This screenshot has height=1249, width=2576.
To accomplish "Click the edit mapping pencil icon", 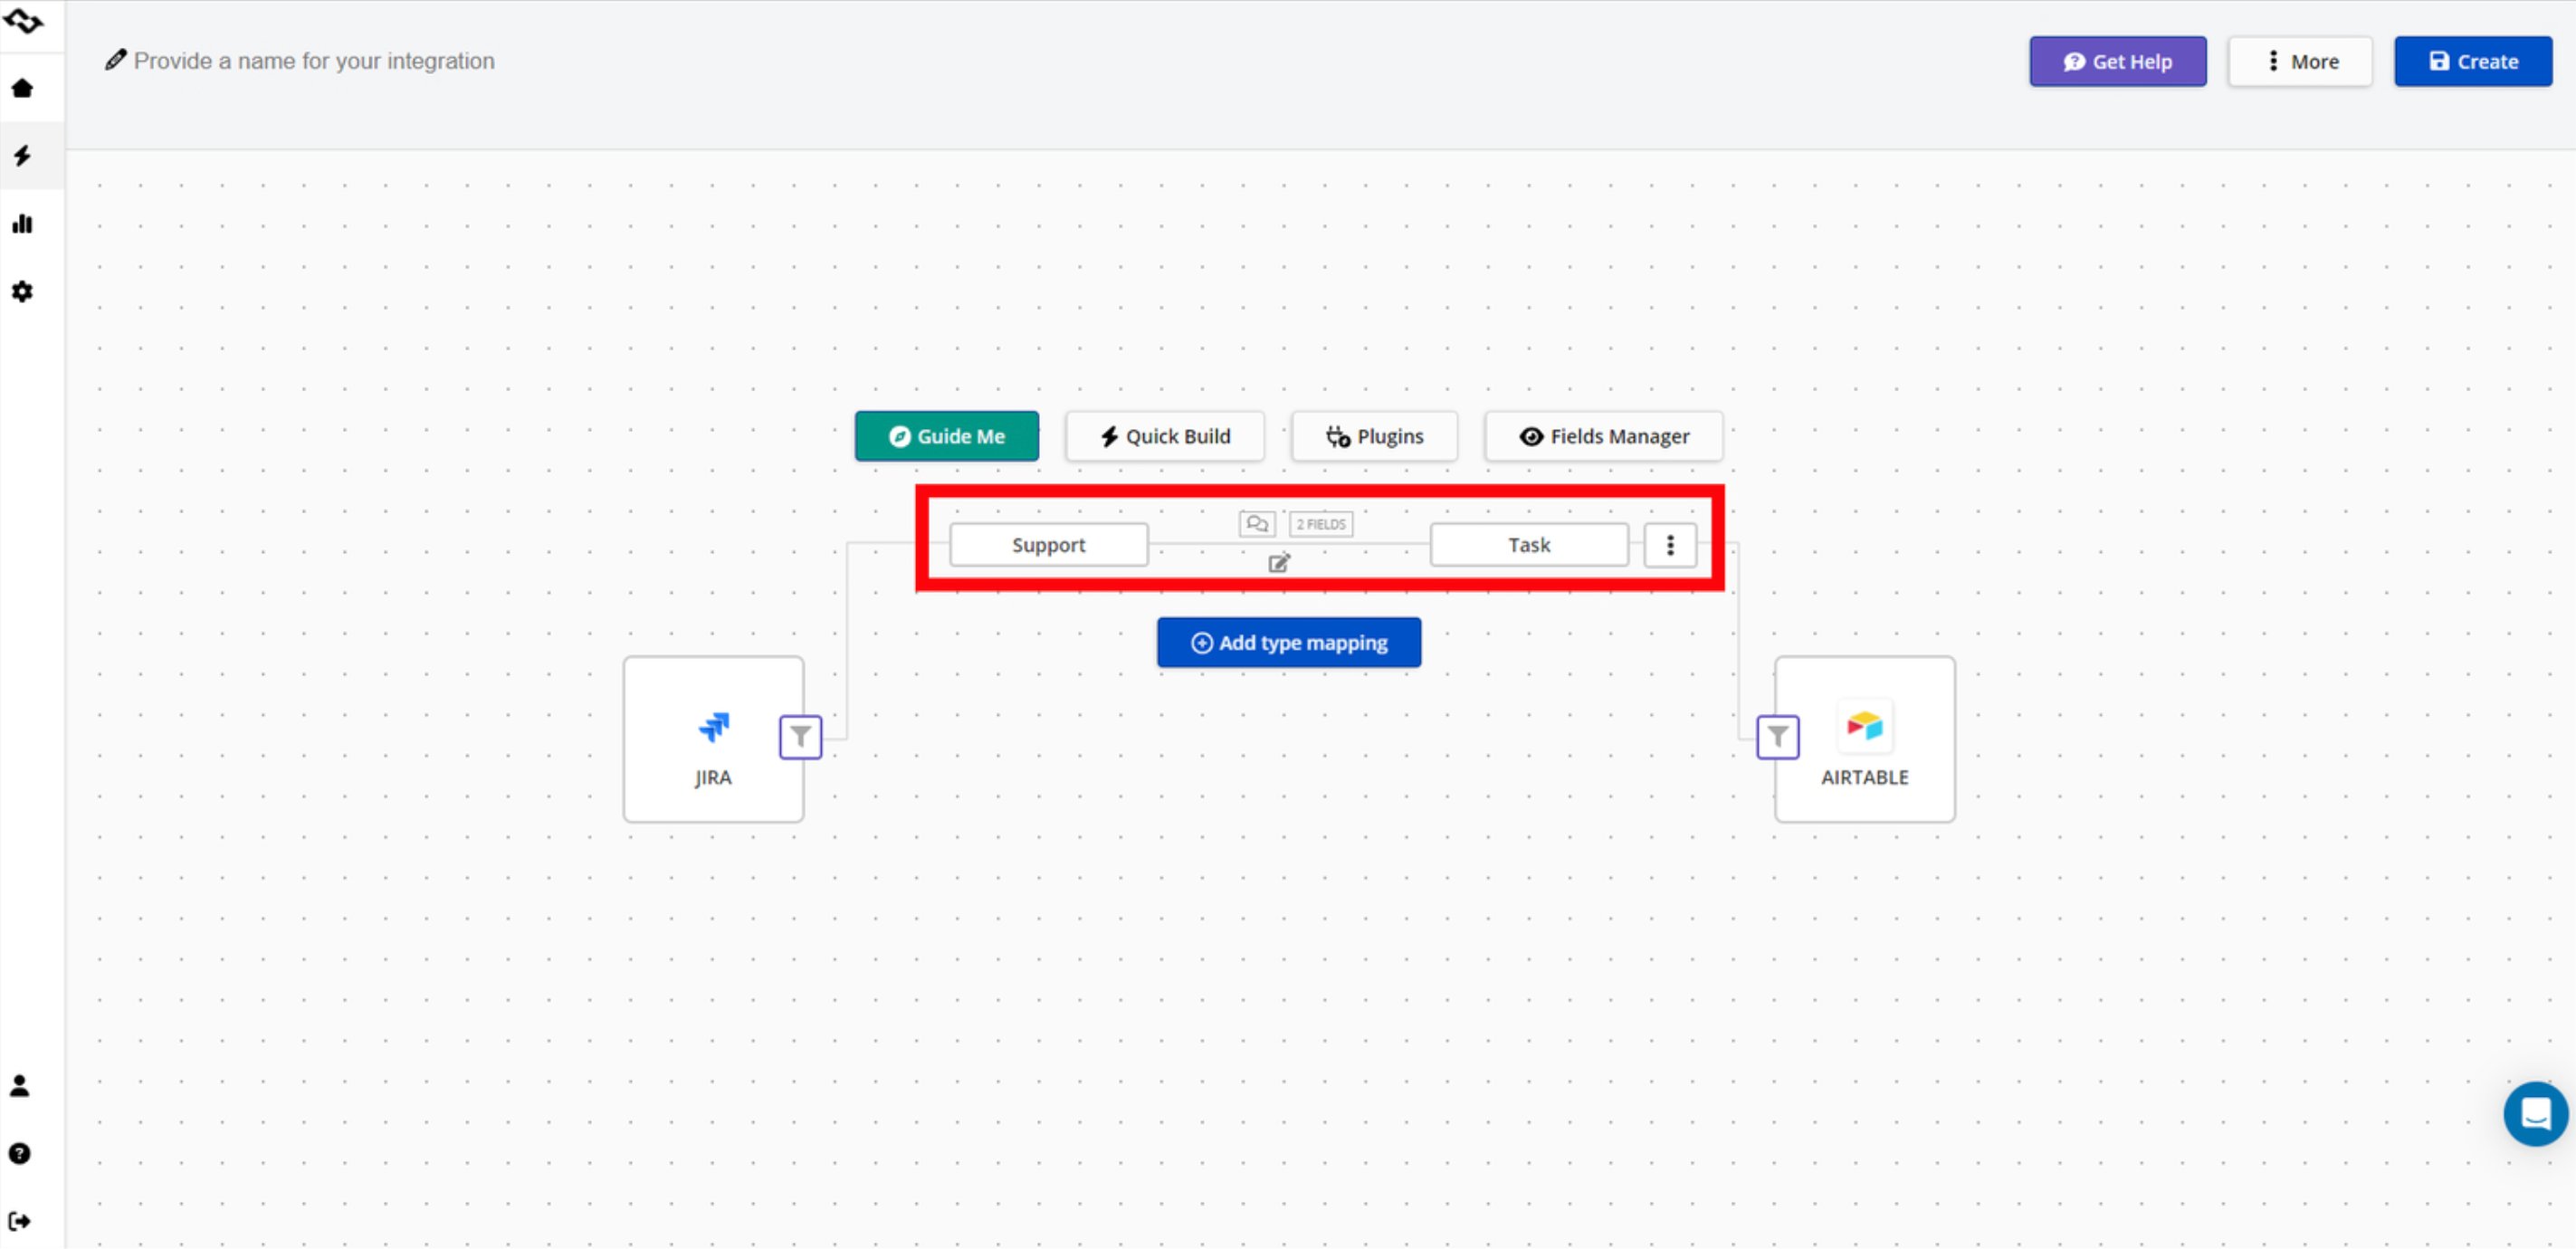I will pyautogui.click(x=1279, y=563).
